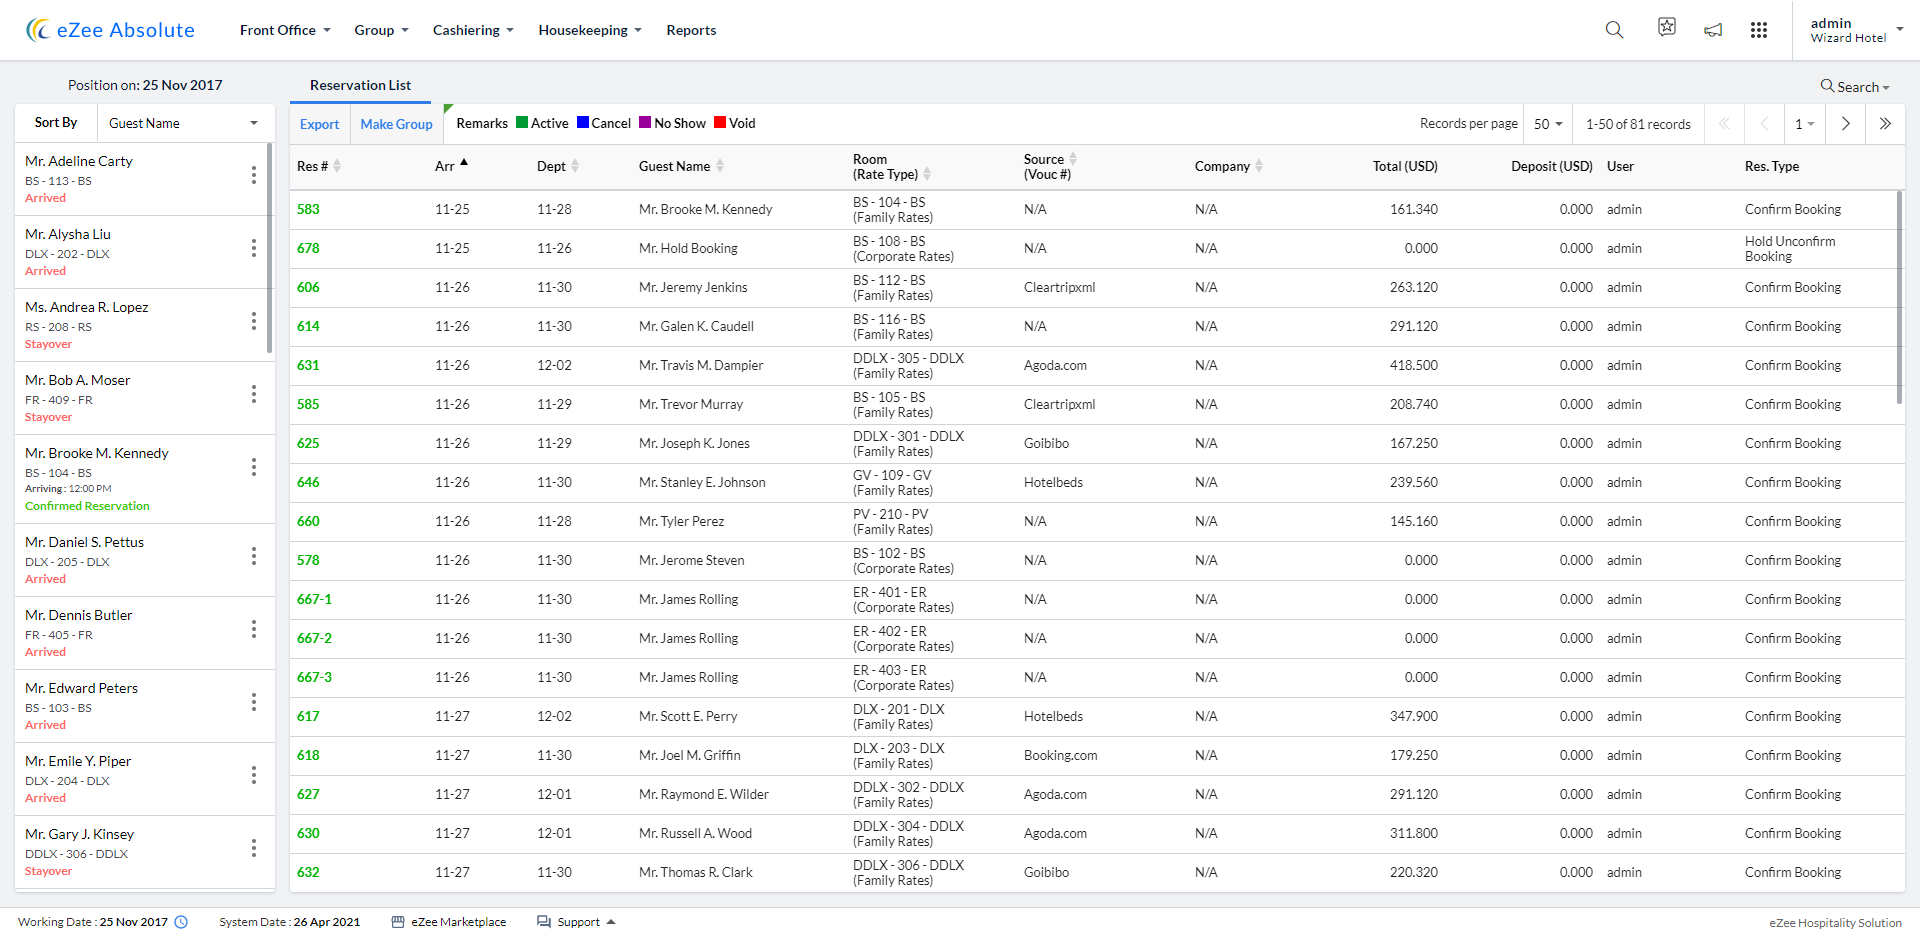This screenshot has height=937, width=1920.
Task: Sort by Dept column arrows
Action: tap(575, 166)
